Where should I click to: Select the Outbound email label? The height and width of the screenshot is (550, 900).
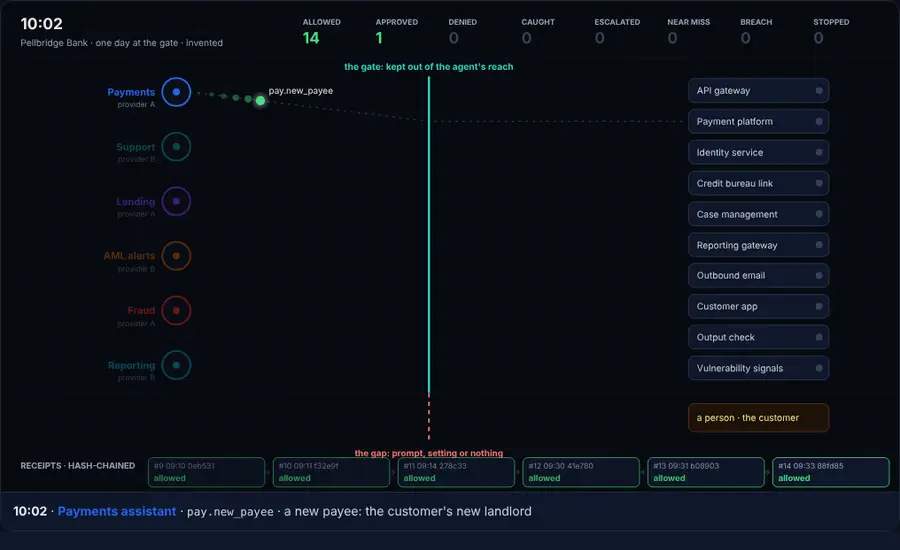pos(731,276)
